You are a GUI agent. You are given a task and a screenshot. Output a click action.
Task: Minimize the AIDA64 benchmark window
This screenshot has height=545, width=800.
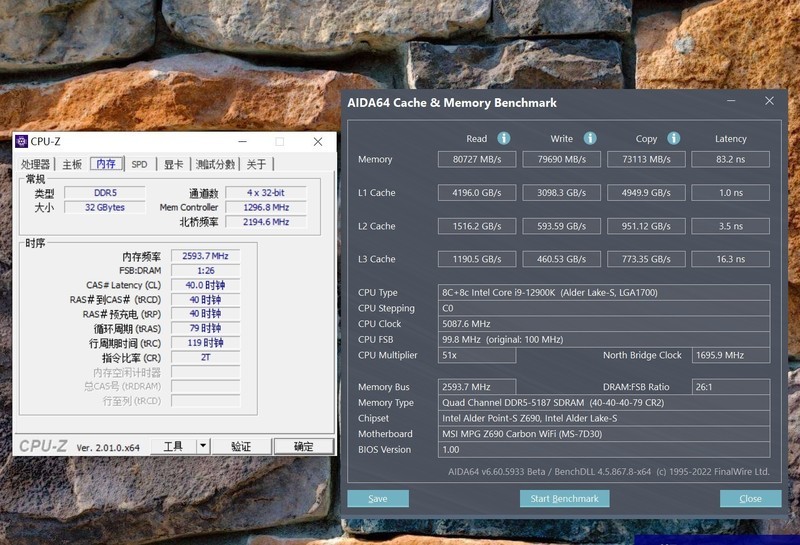point(731,101)
